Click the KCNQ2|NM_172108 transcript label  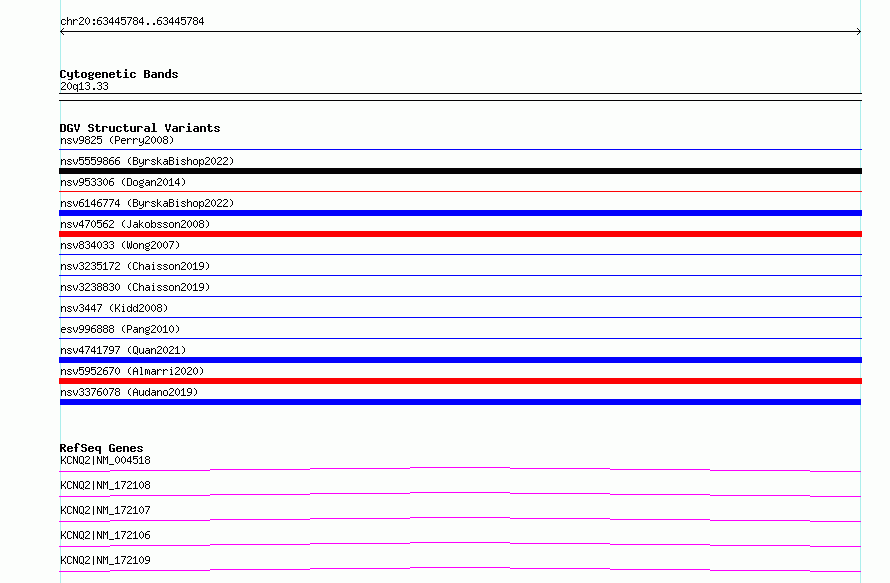point(106,485)
